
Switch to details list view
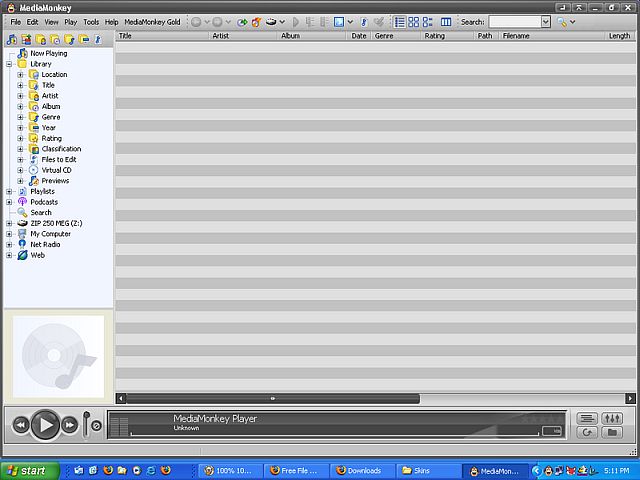point(400,22)
